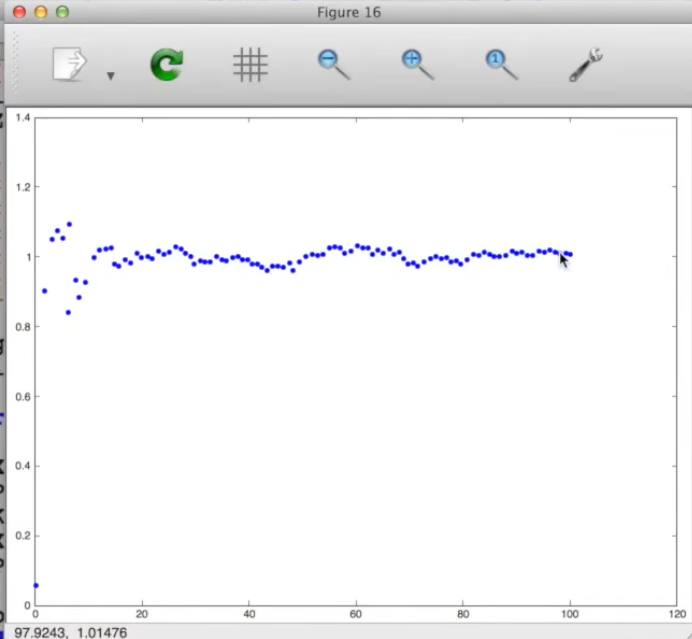
Task: Click the toolbar drag handle dots
Action: click(x=15, y=62)
